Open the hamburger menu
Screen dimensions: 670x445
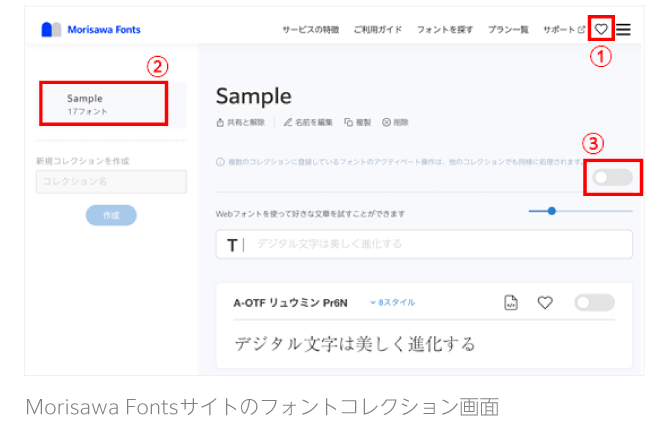tap(623, 29)
